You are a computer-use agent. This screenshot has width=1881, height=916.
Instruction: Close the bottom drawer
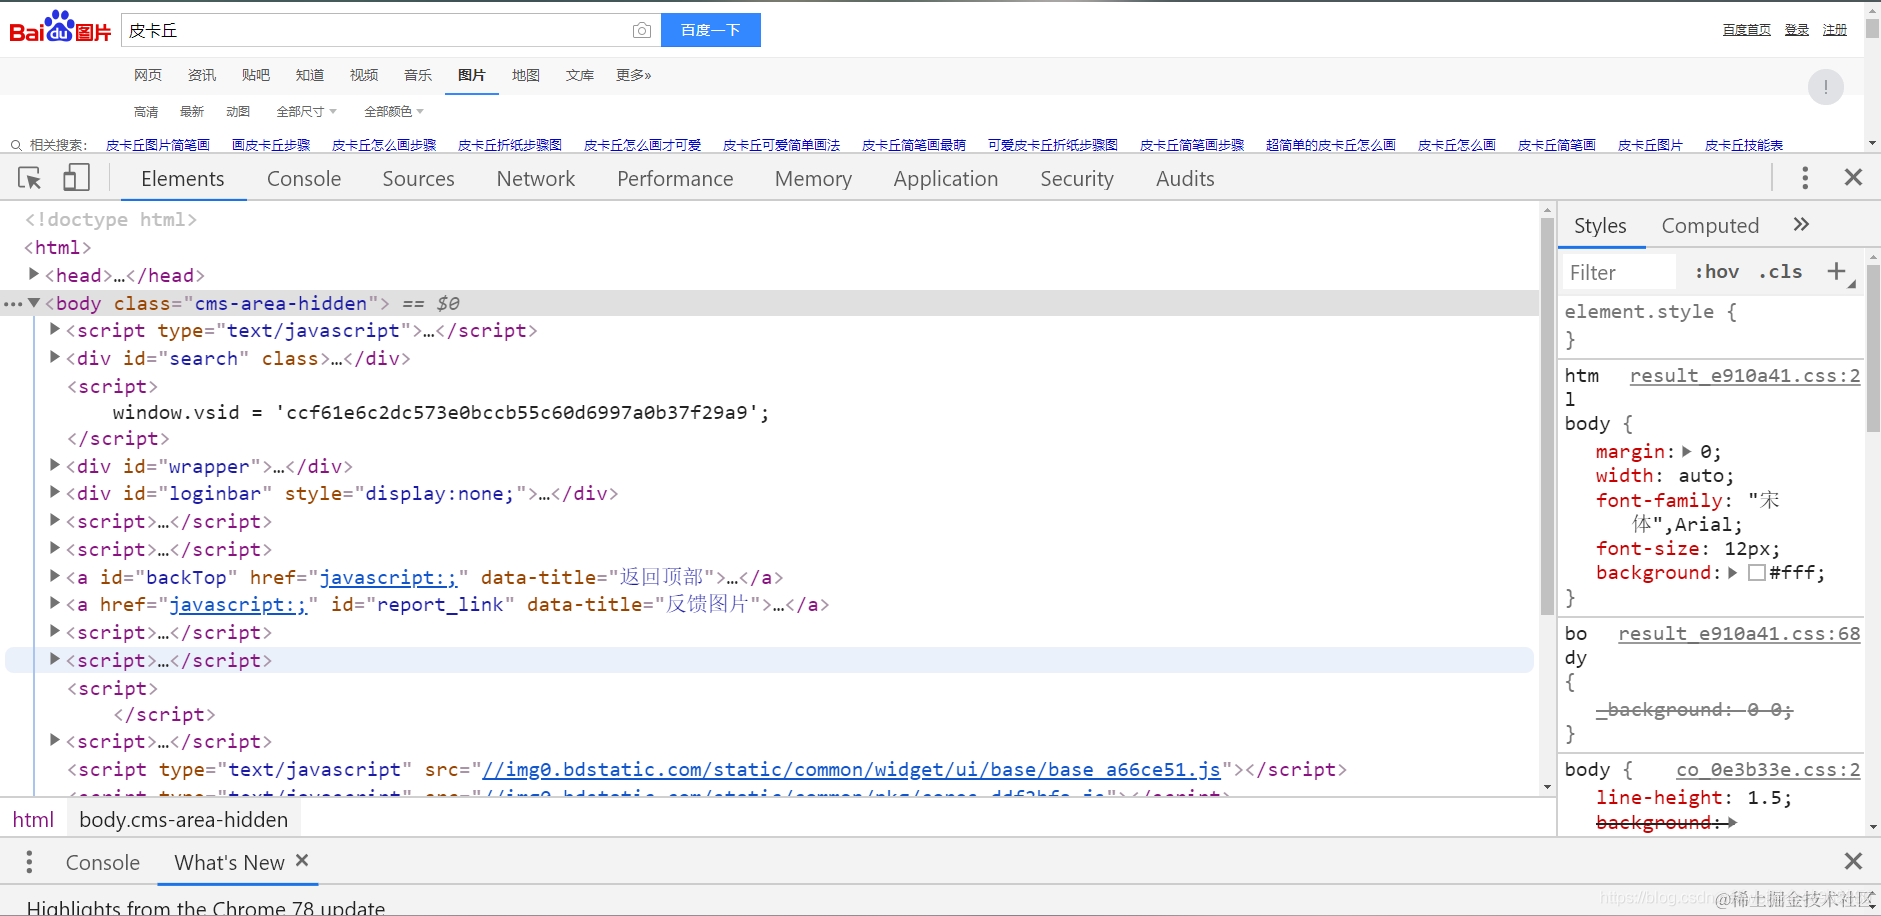click(1853, 861)
